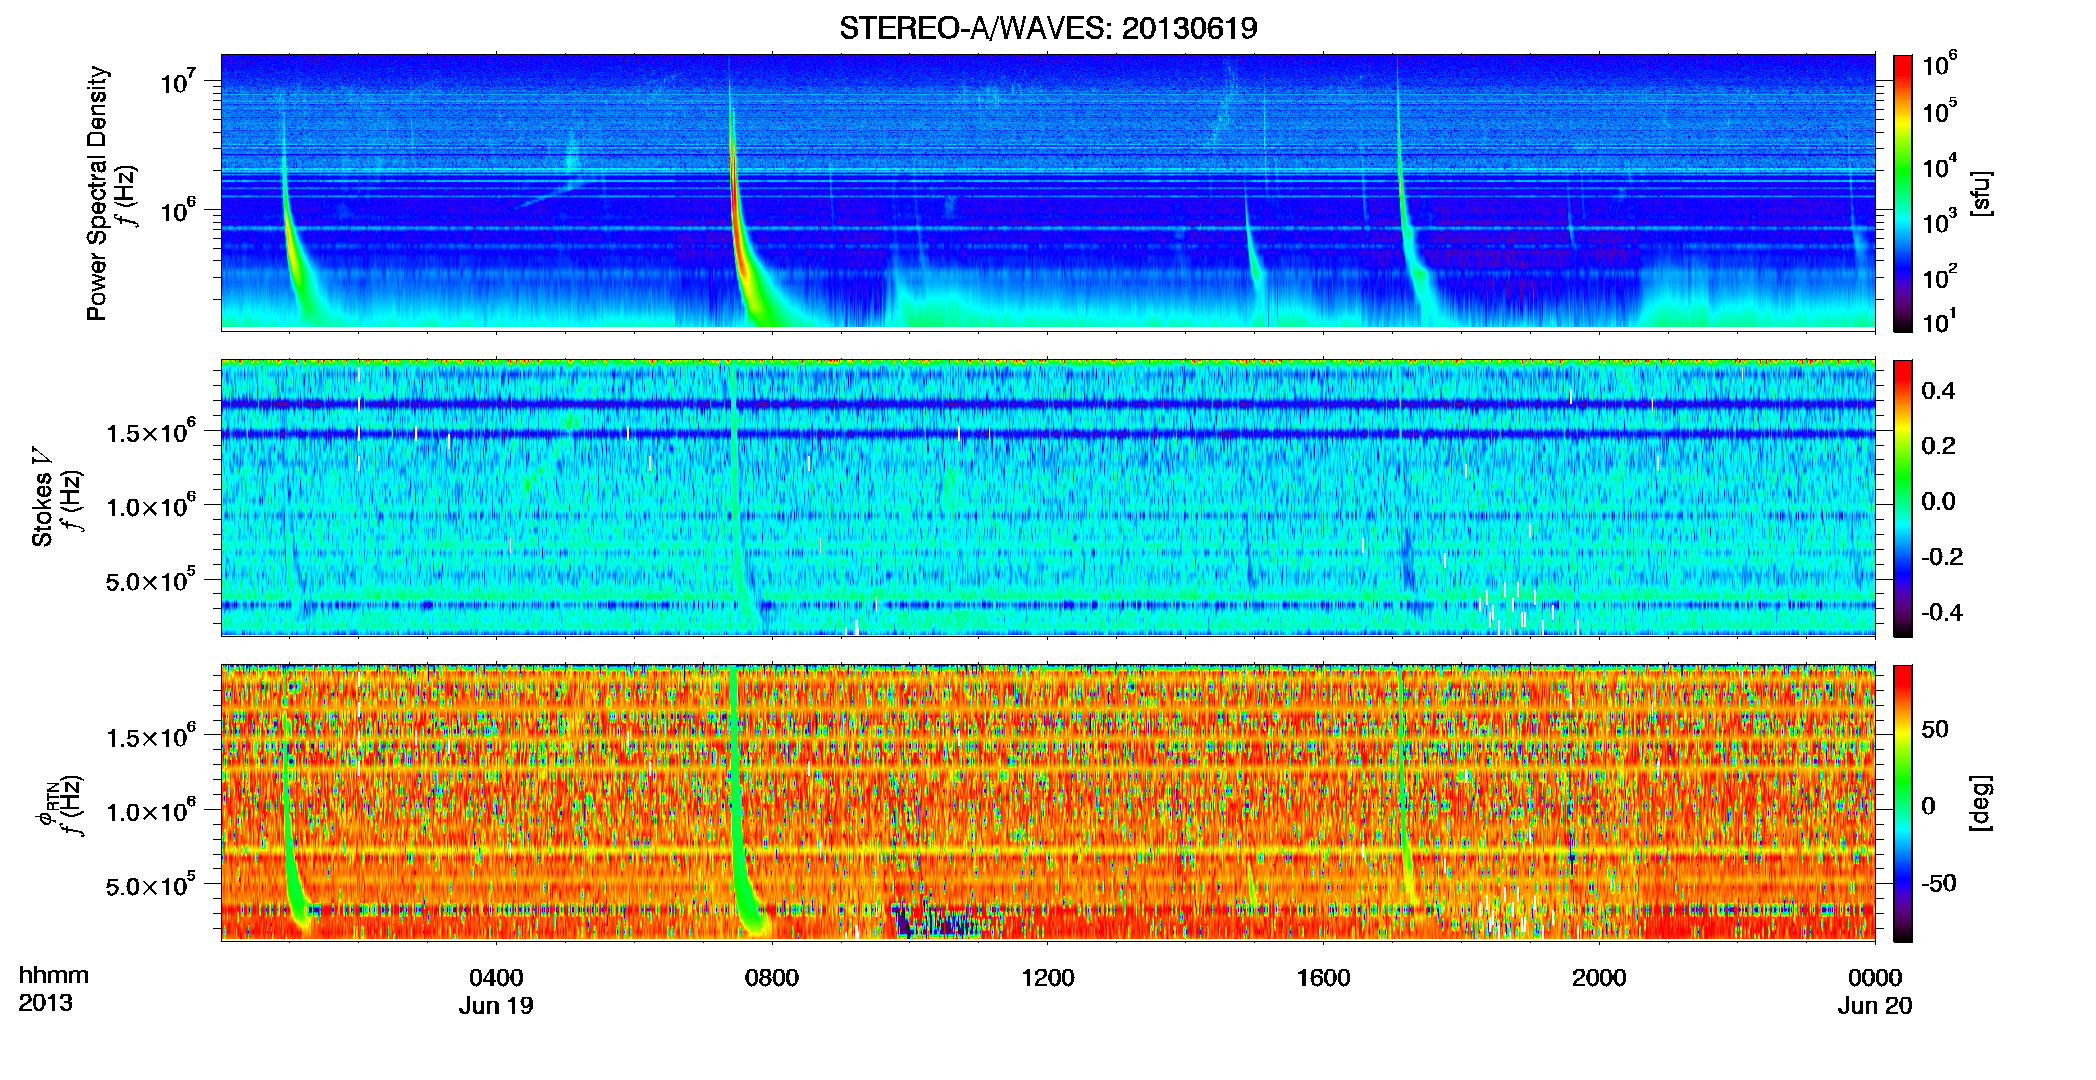Click the Jun 20 date label
Image resolution: width=2096 pixels, height=1080 pixels.
click(x=1875, y=1006)
